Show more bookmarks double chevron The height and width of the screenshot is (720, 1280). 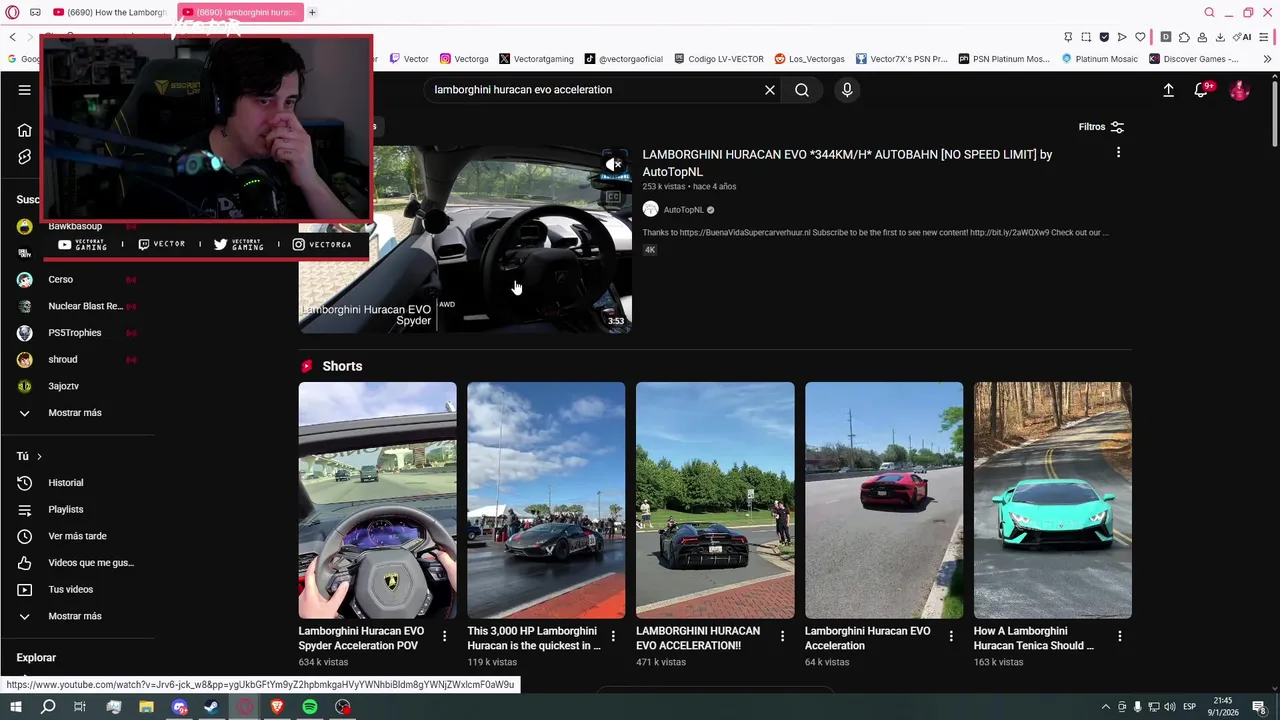tap(1267, 59)
